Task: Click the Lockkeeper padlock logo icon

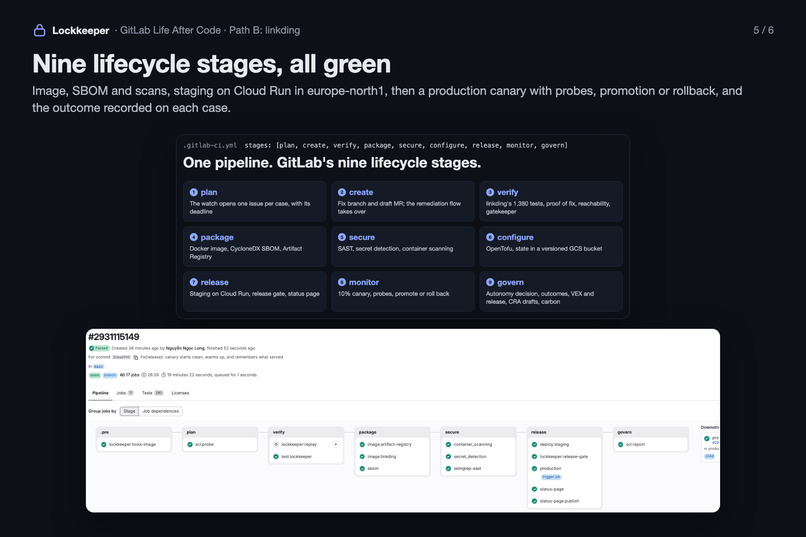Action: coord(39,30)
